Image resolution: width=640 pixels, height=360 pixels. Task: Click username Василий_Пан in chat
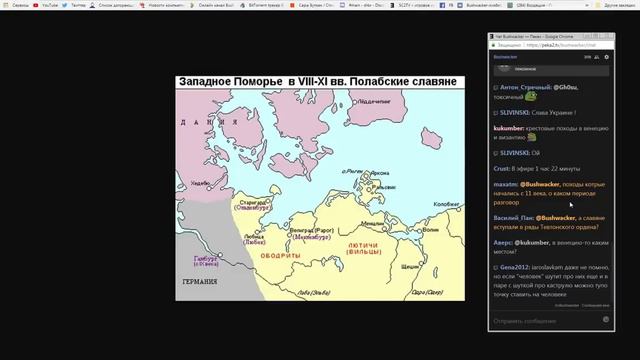513,218
